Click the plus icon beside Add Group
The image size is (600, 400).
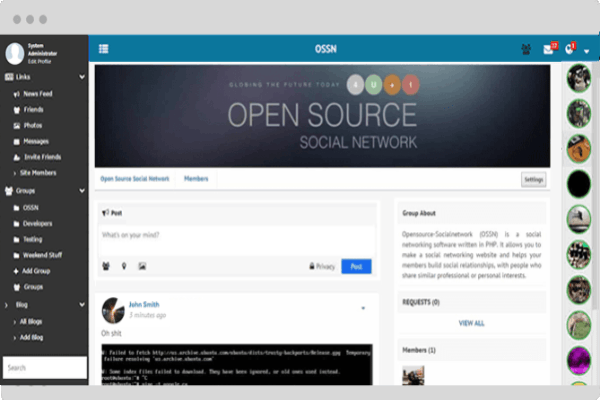pyautogui.click(x=16, y=271)
